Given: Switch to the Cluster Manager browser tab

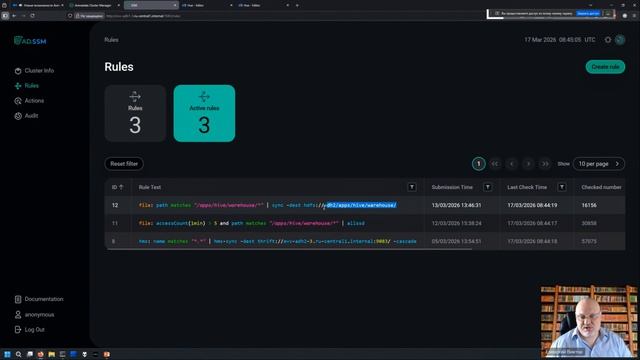Looking at the screenshot, I should tap(95, 5).
